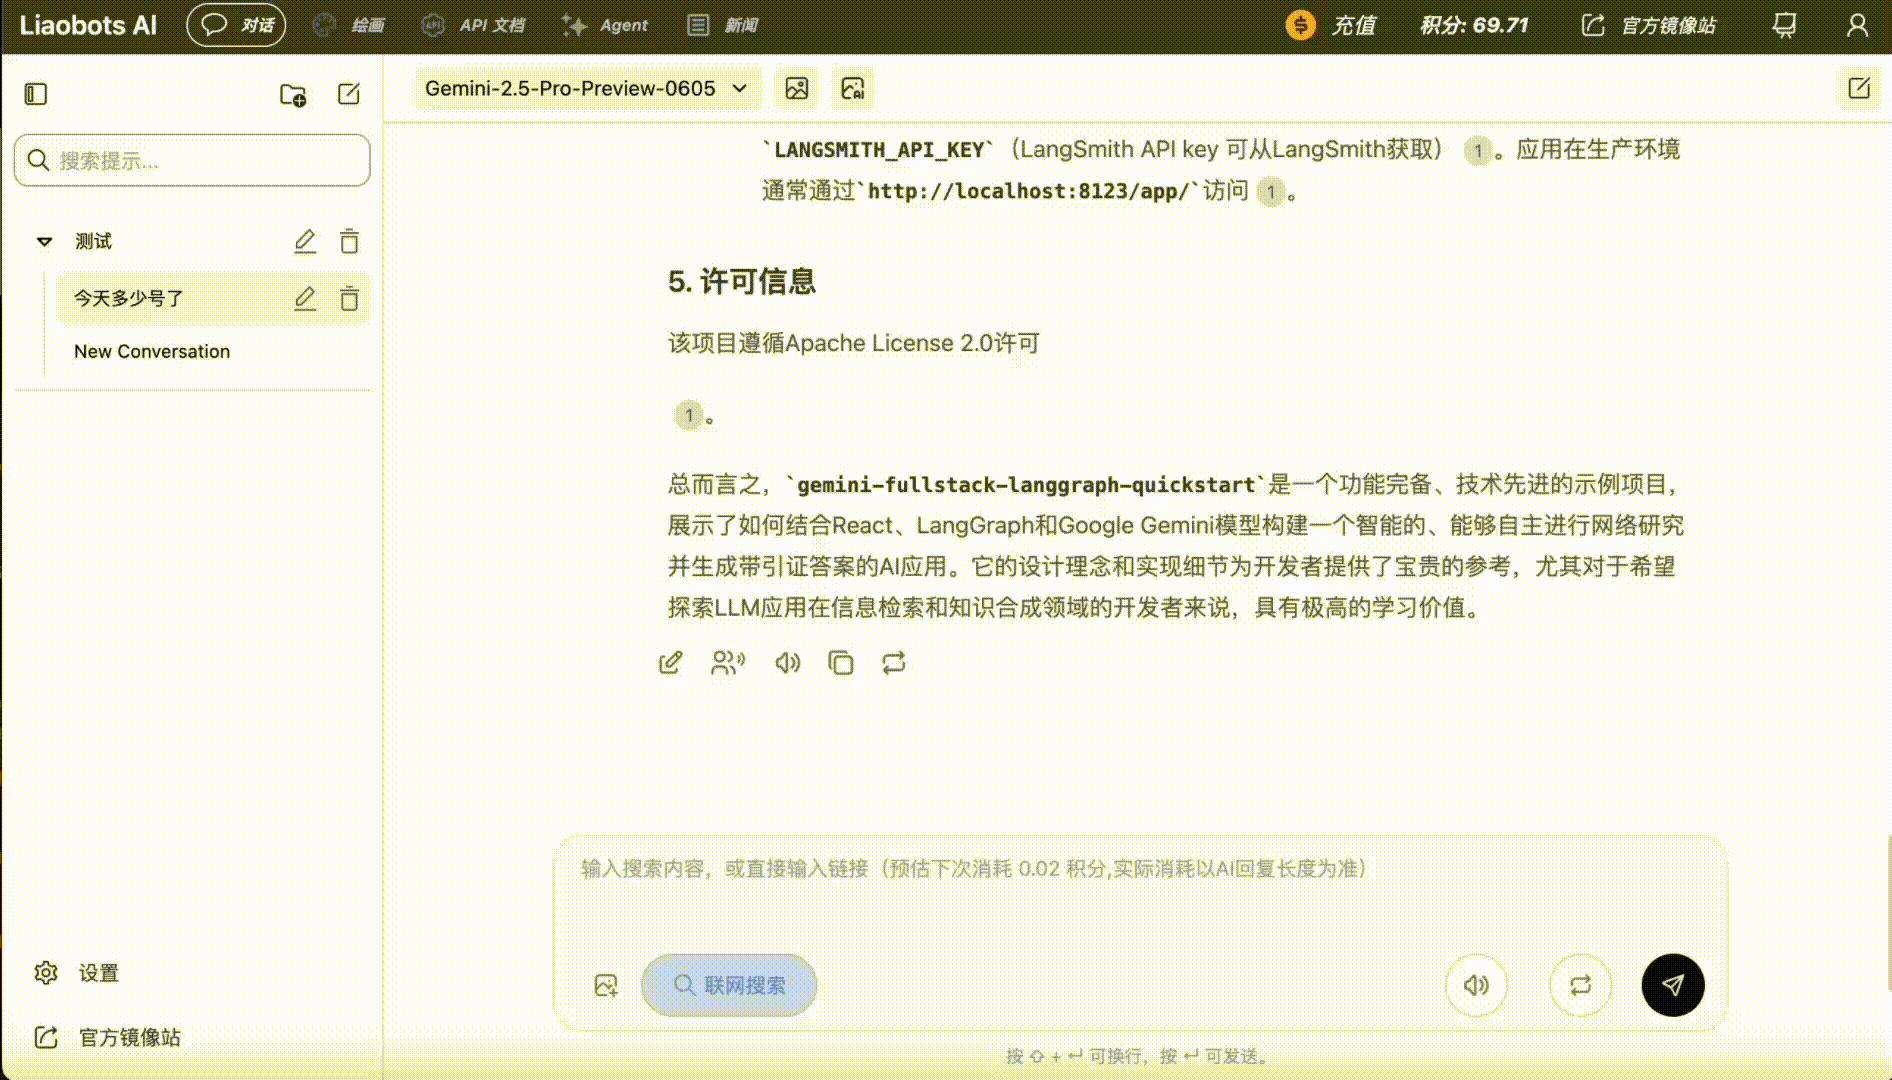Toggle 联网搜索 web search mode
This screenshot has height=1080, width=1892.
tap(728, 985)
